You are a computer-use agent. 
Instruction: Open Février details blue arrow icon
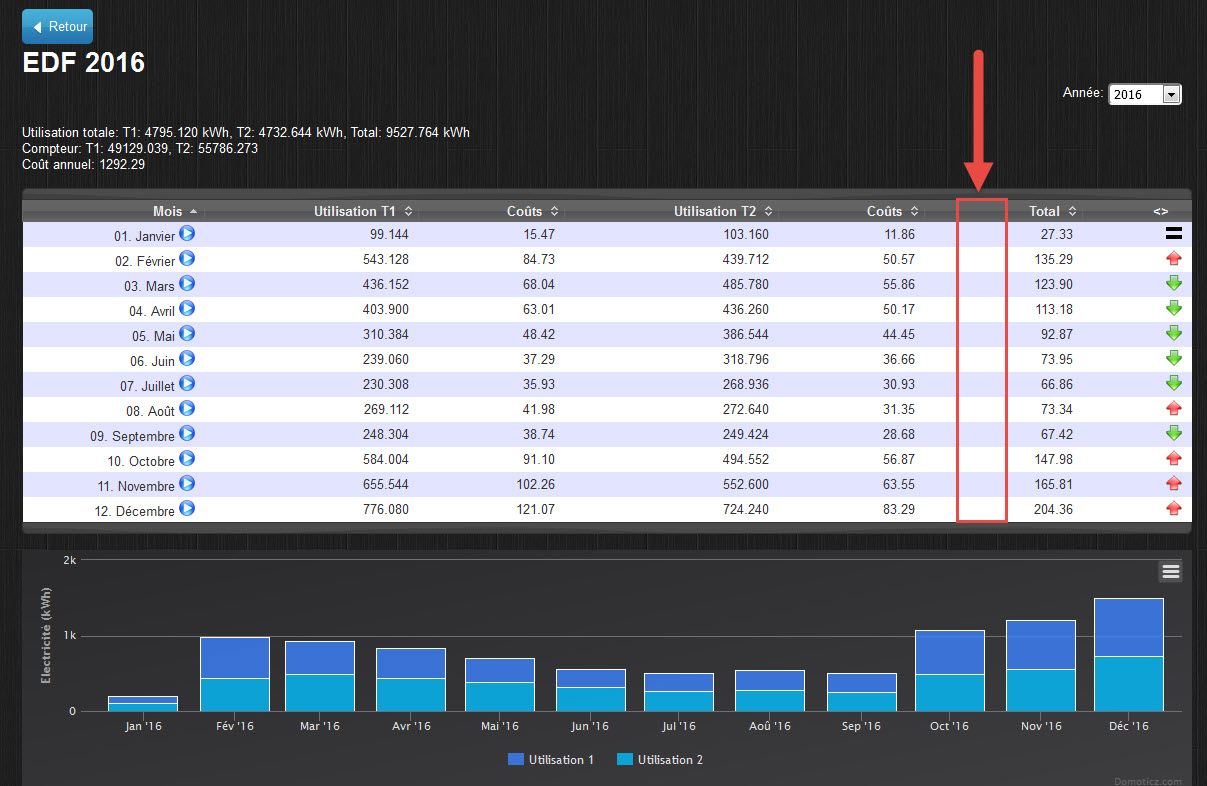click(187, 259)
